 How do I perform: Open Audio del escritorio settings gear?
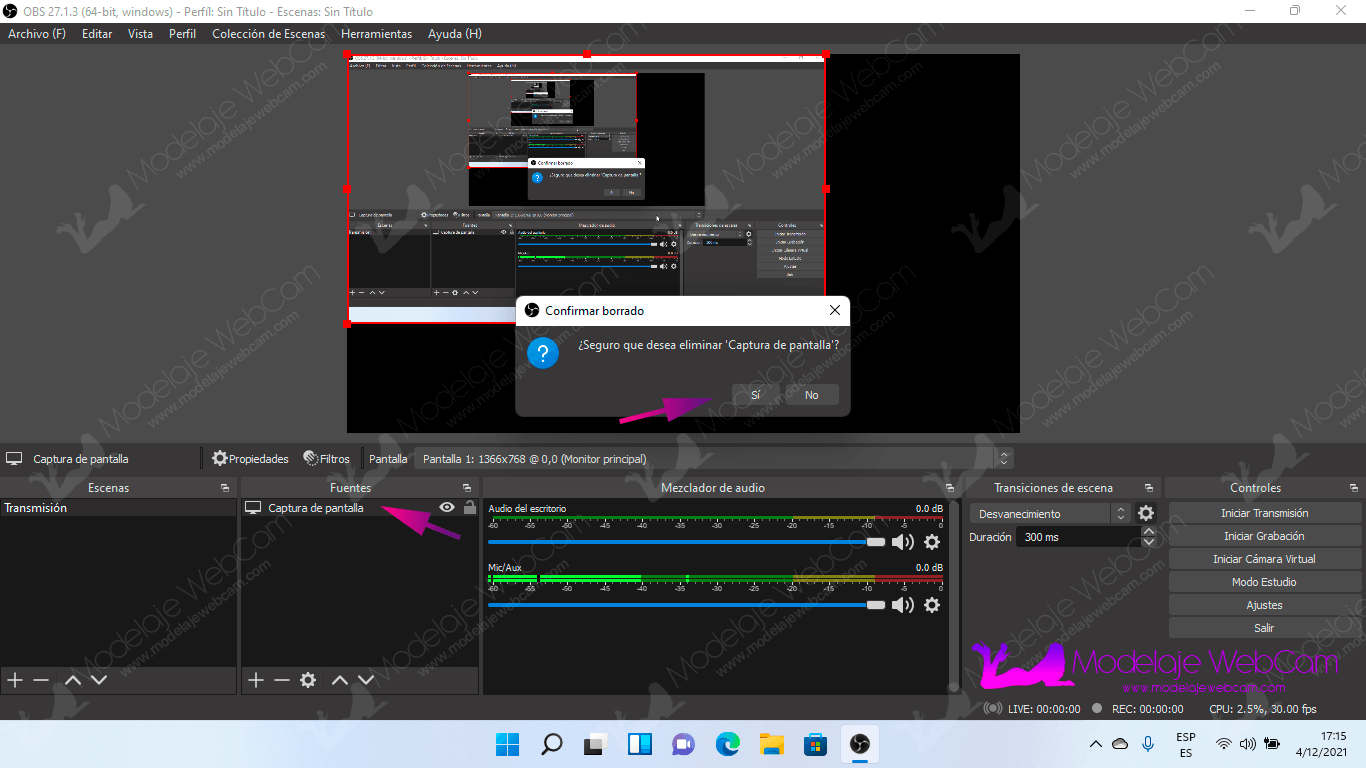coord(932,542)
